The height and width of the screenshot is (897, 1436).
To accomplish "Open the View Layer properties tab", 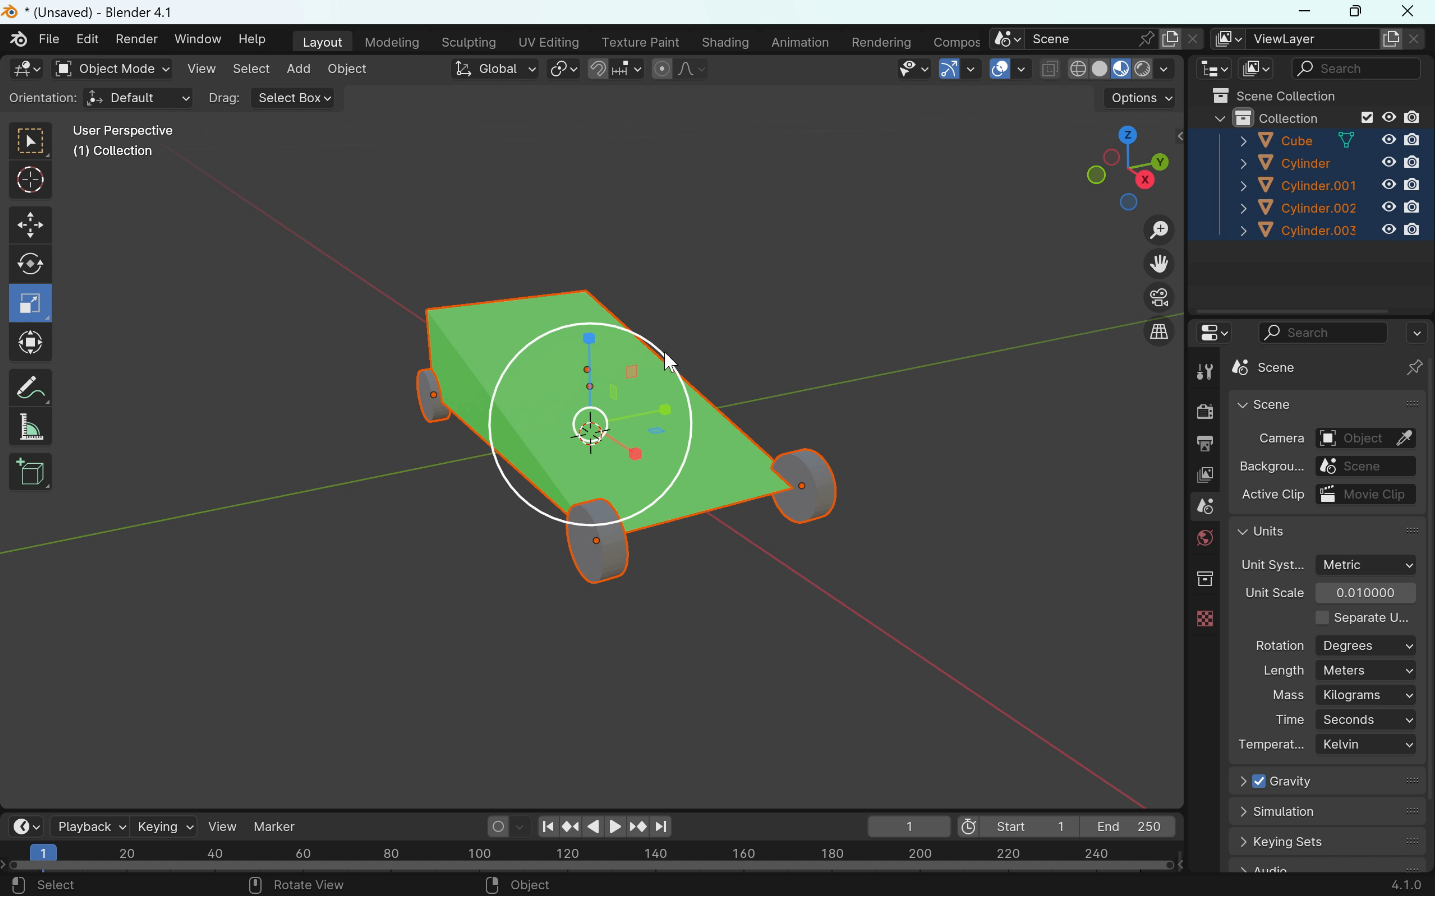I will click(1205, 476).
